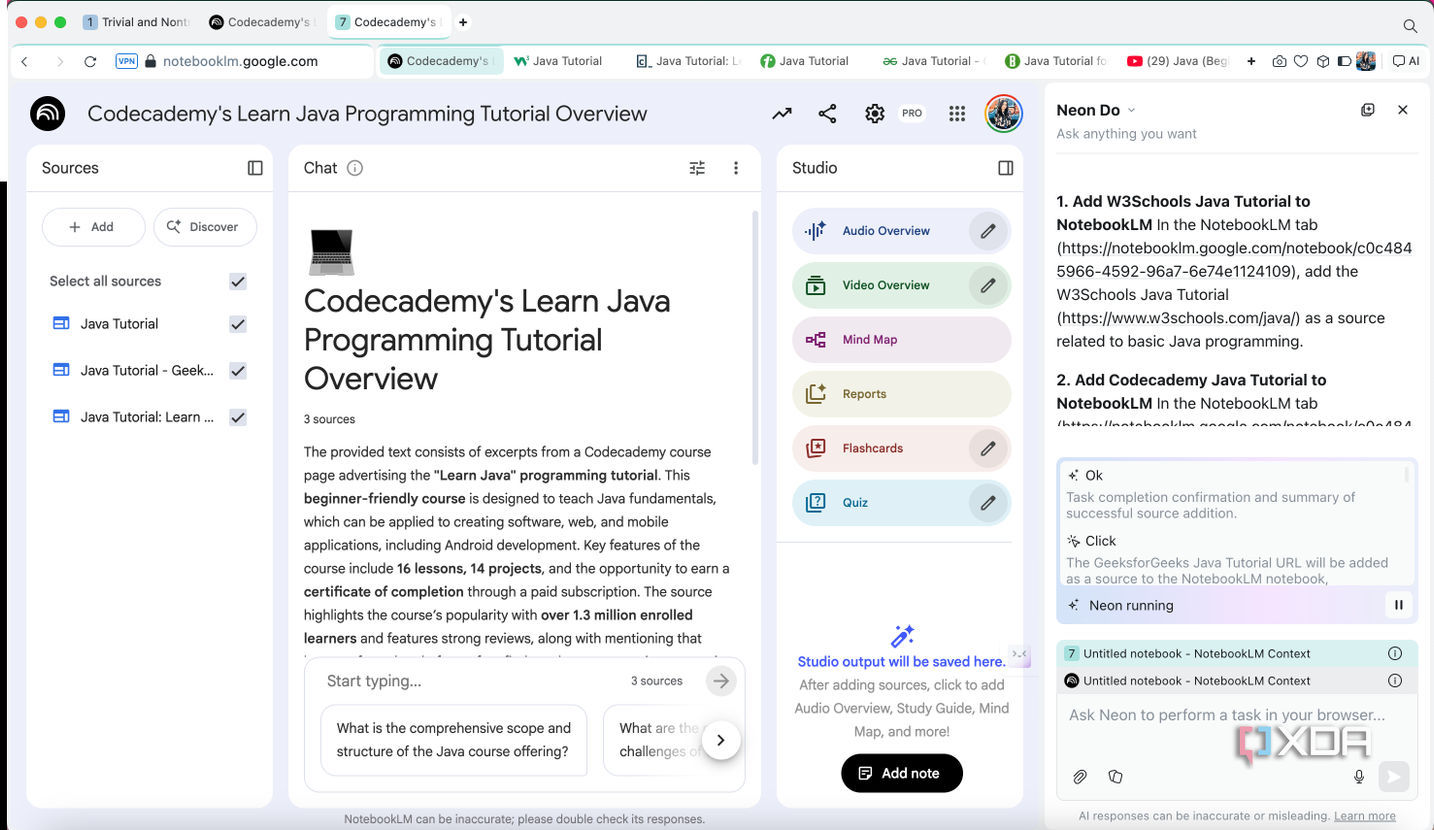Click the Add source button
1434x830 pixels.
pyautogui.click(x=93, y=227)
